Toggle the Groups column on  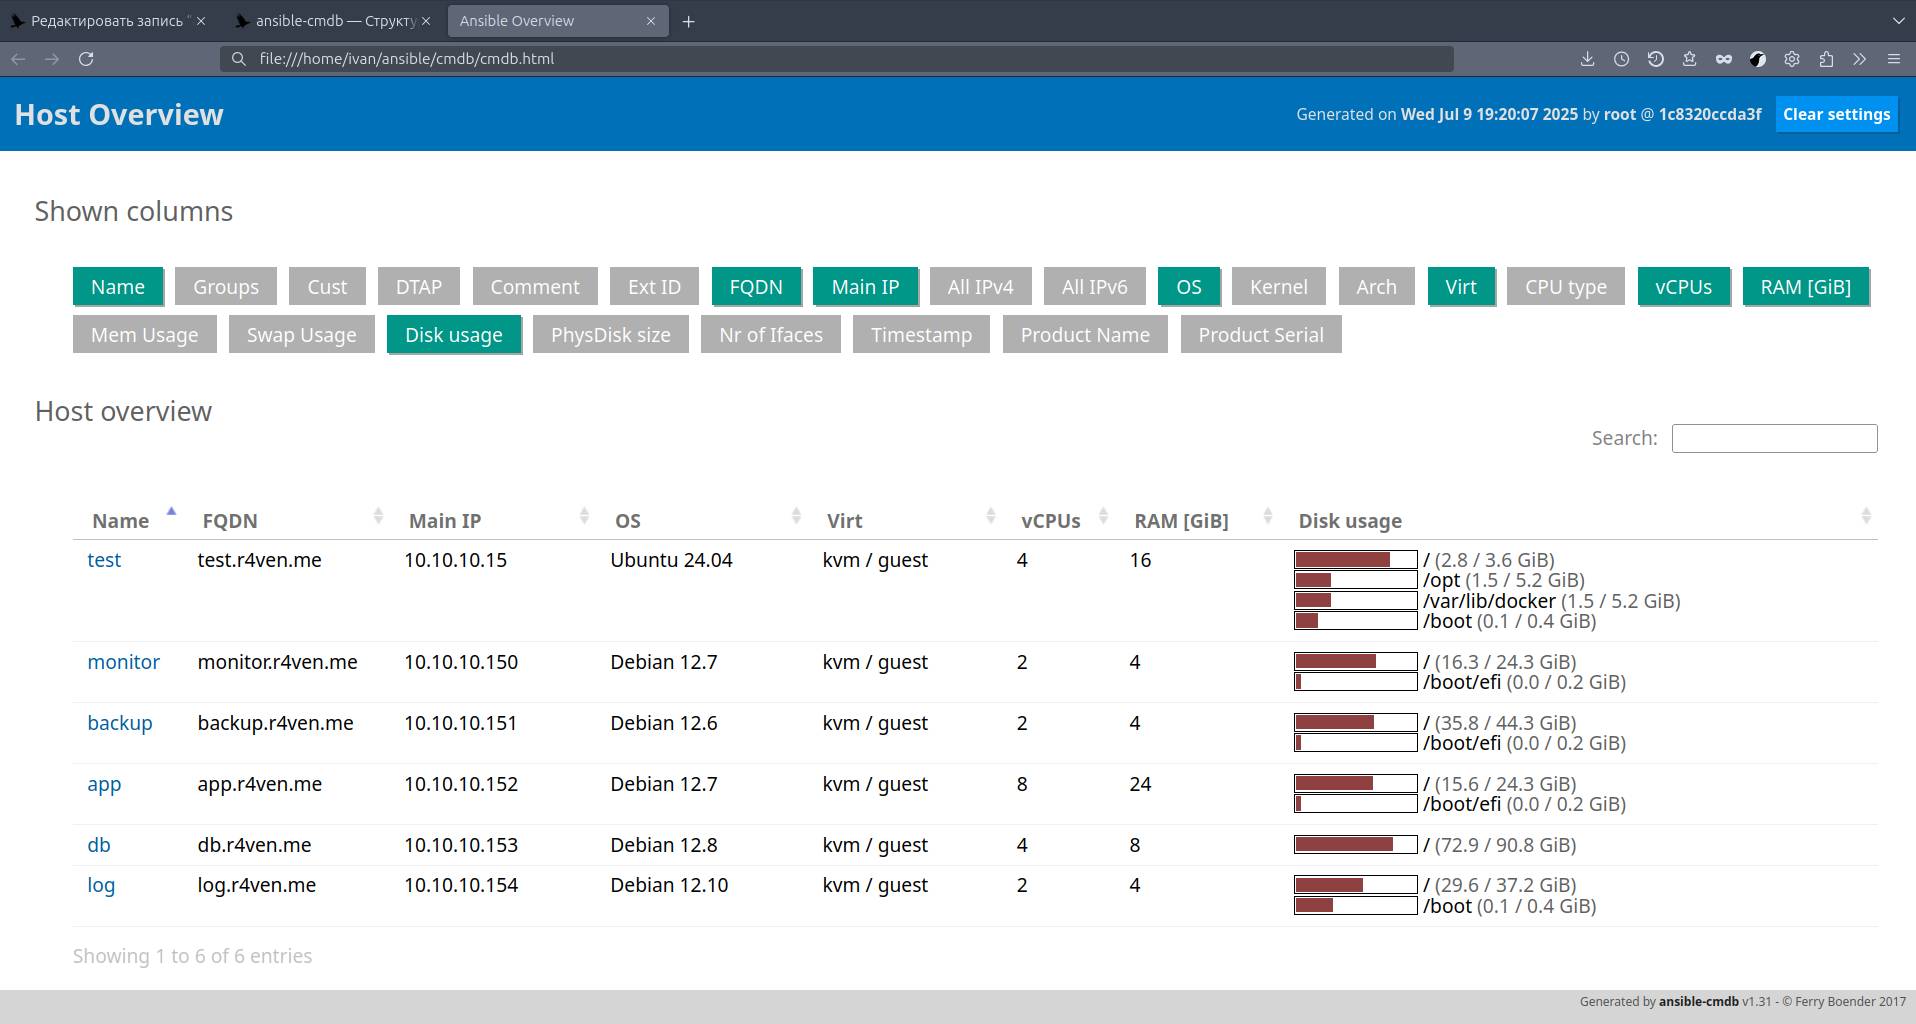pyautogui.click(x=225, y=287)
